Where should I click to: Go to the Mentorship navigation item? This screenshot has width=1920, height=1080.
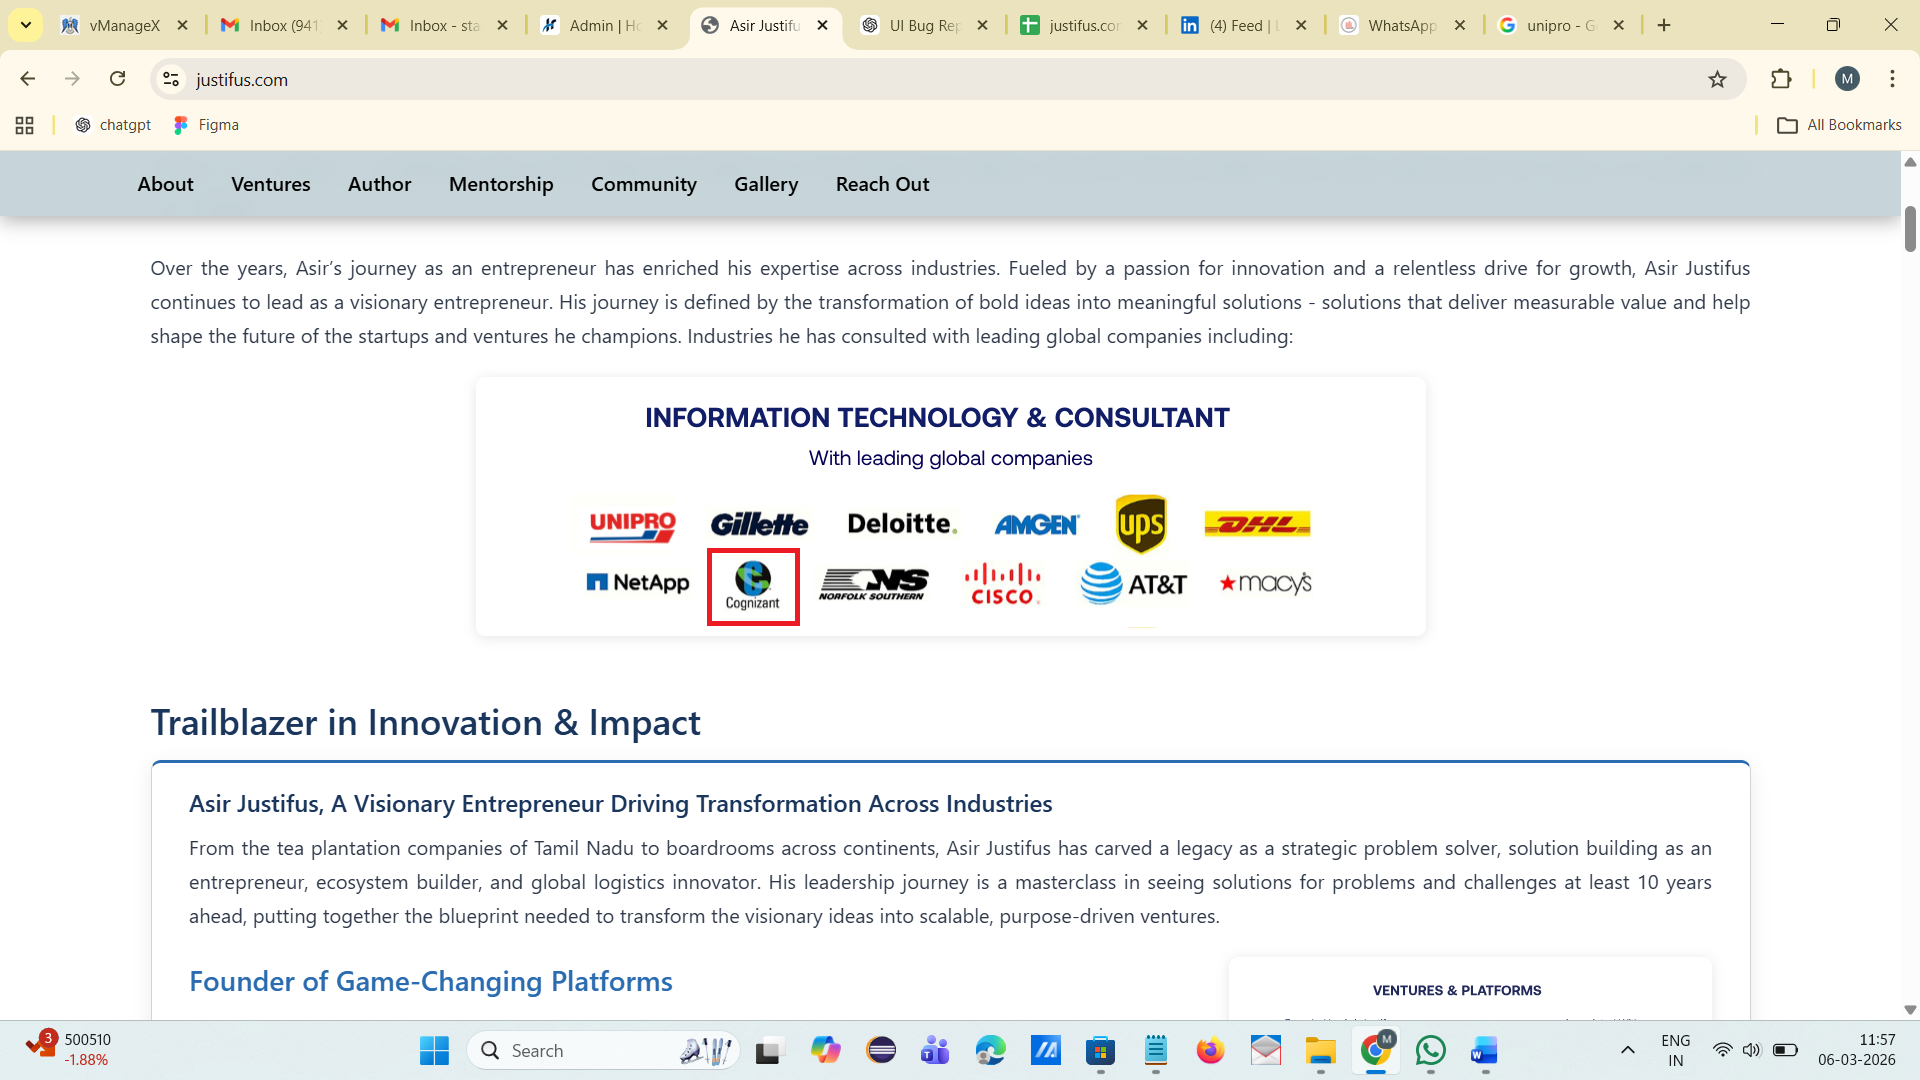click(x=501, y=184)
